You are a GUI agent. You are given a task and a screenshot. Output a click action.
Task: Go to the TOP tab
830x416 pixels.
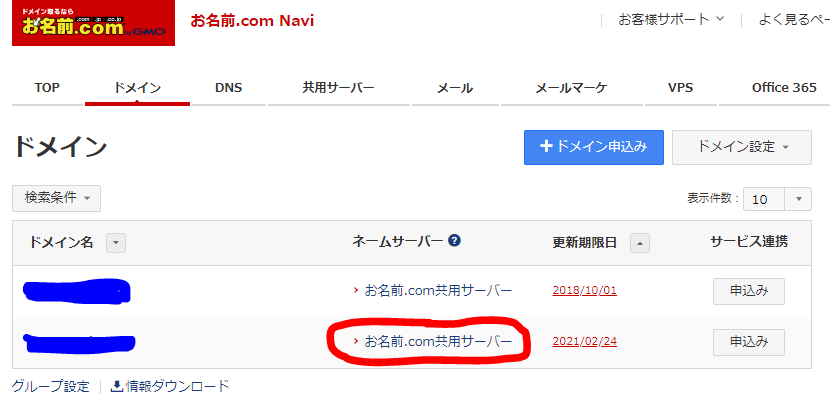(47, 88)
